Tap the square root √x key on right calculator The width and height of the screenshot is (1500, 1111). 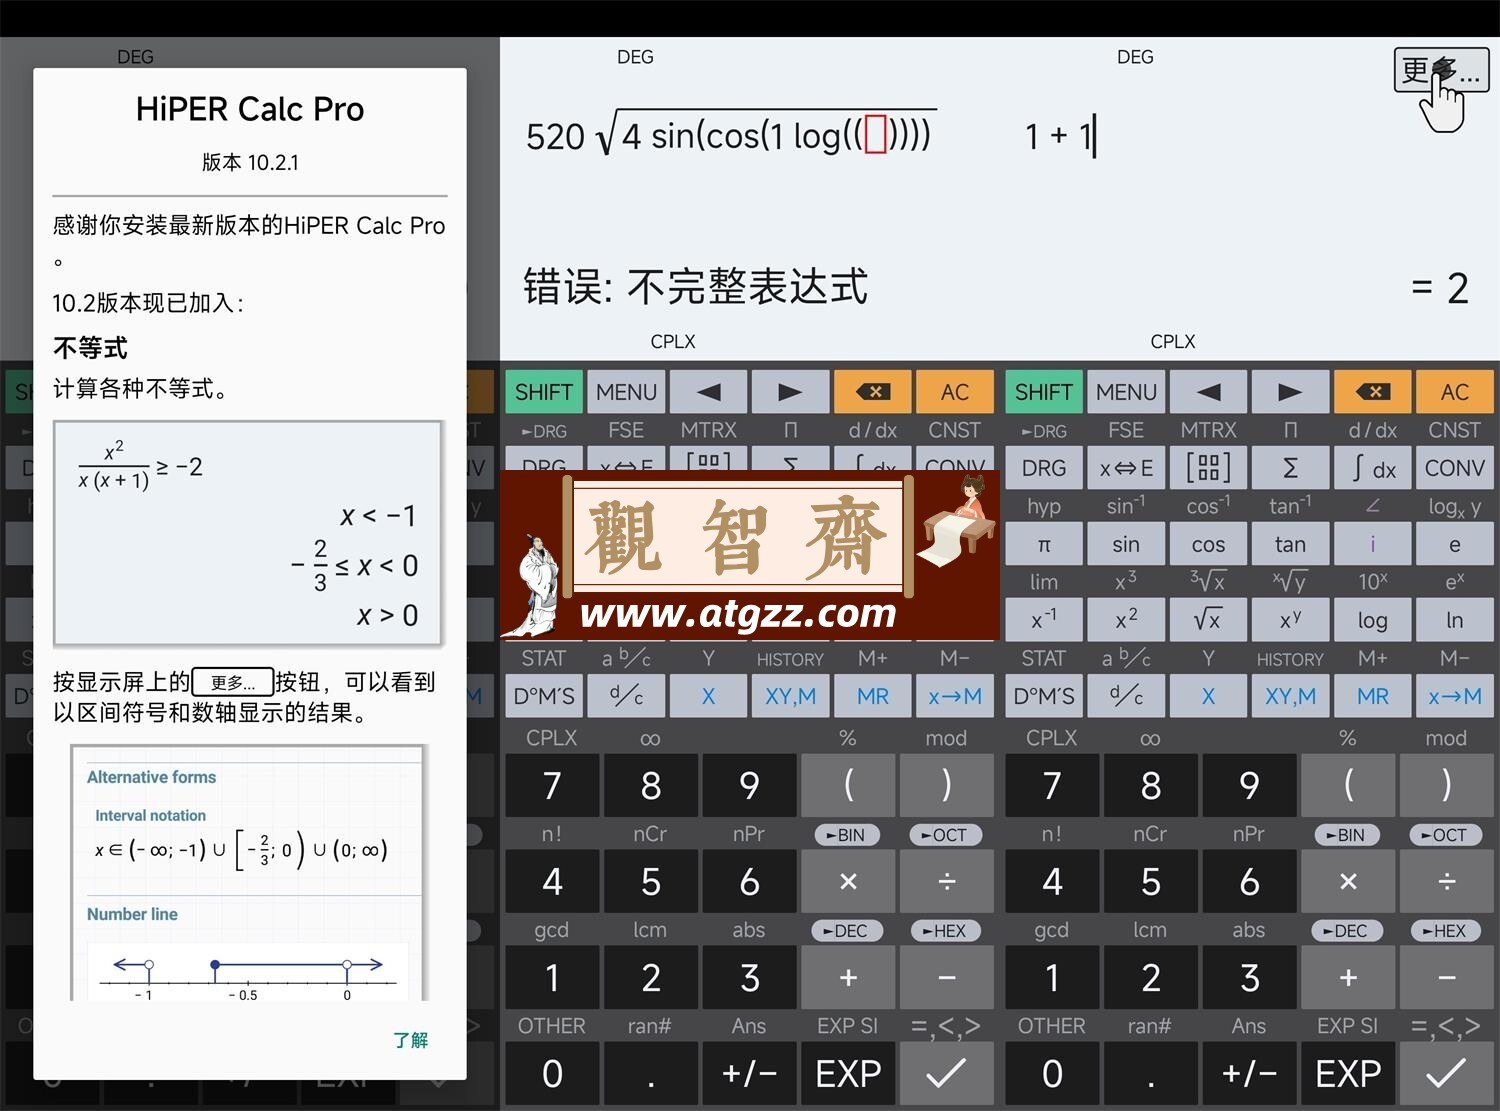[1208, 620]
